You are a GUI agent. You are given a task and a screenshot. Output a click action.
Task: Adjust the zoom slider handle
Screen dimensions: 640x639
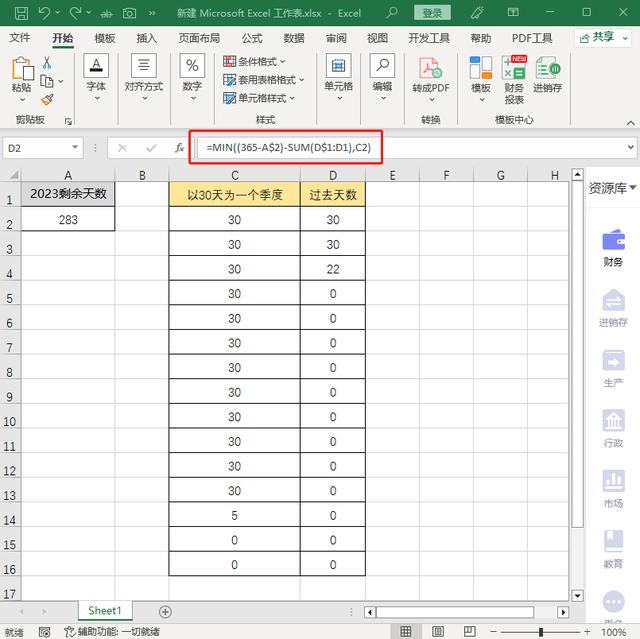pos(541,632)
